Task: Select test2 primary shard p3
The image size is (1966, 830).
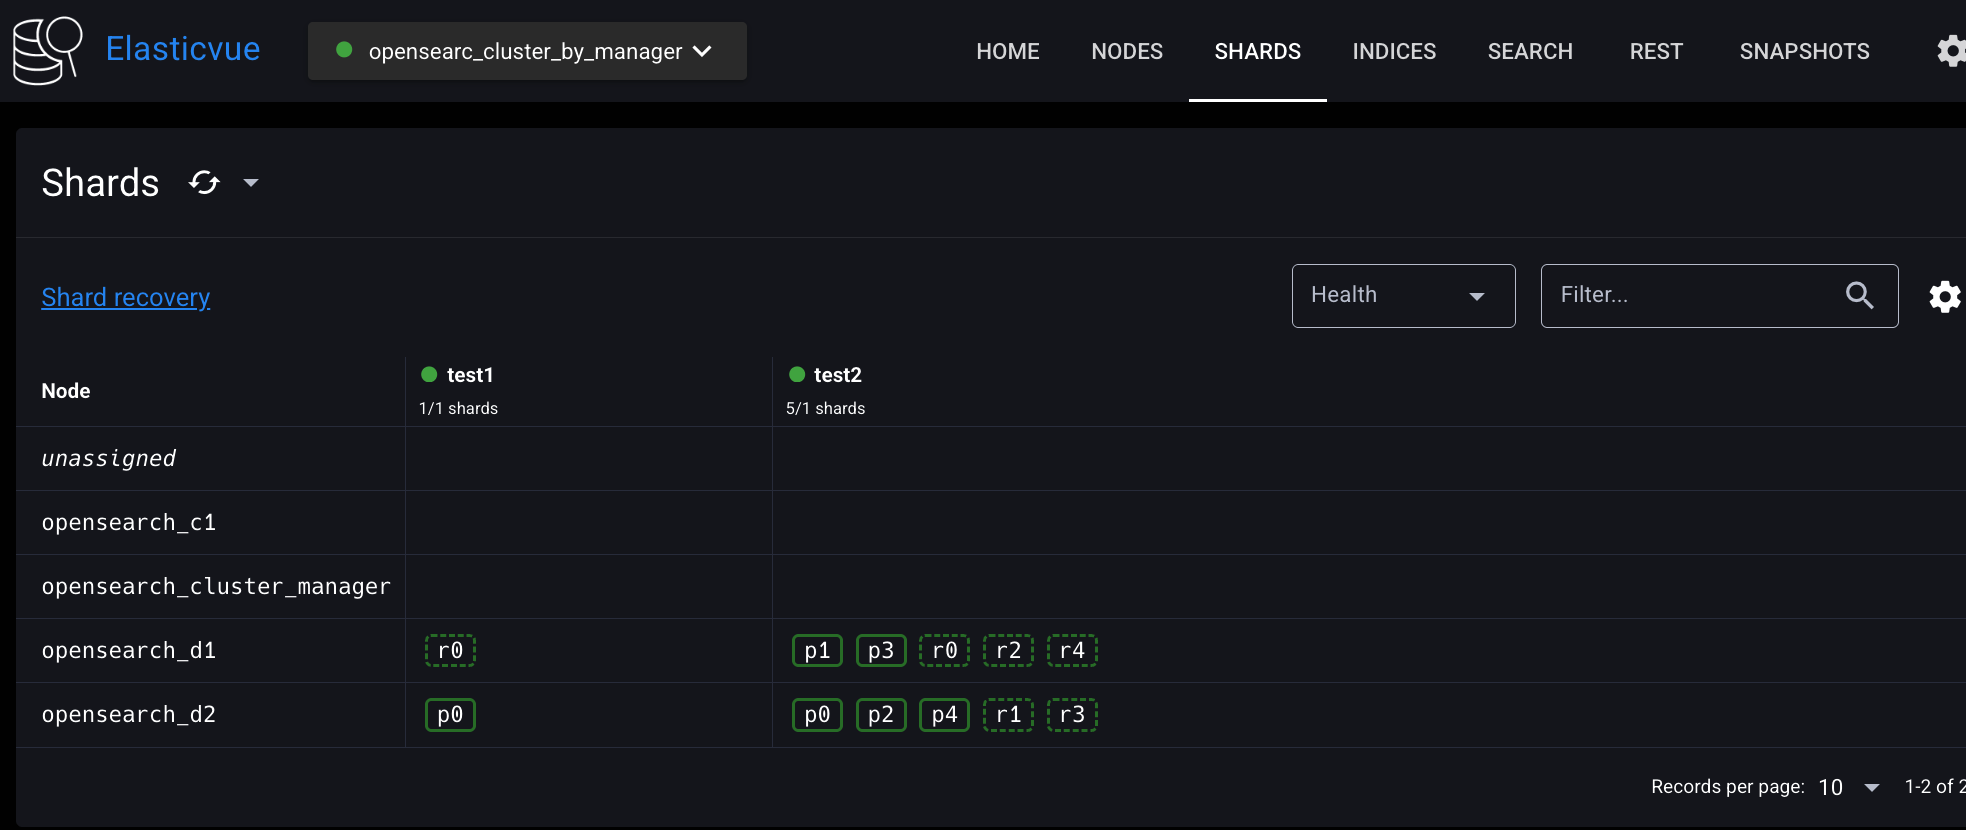Action: [881, 651]
